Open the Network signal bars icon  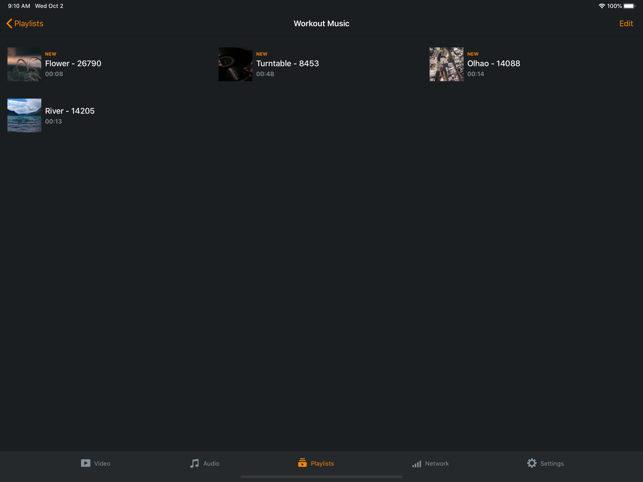[x=417, y=464]
